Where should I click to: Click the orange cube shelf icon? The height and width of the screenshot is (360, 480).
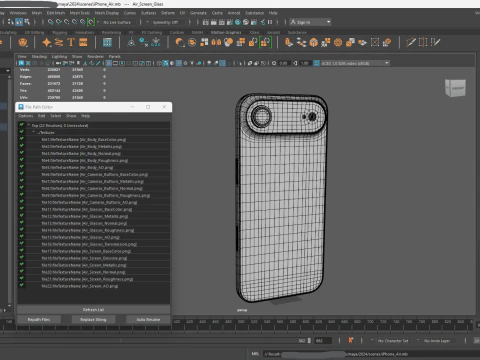(313, 42)
